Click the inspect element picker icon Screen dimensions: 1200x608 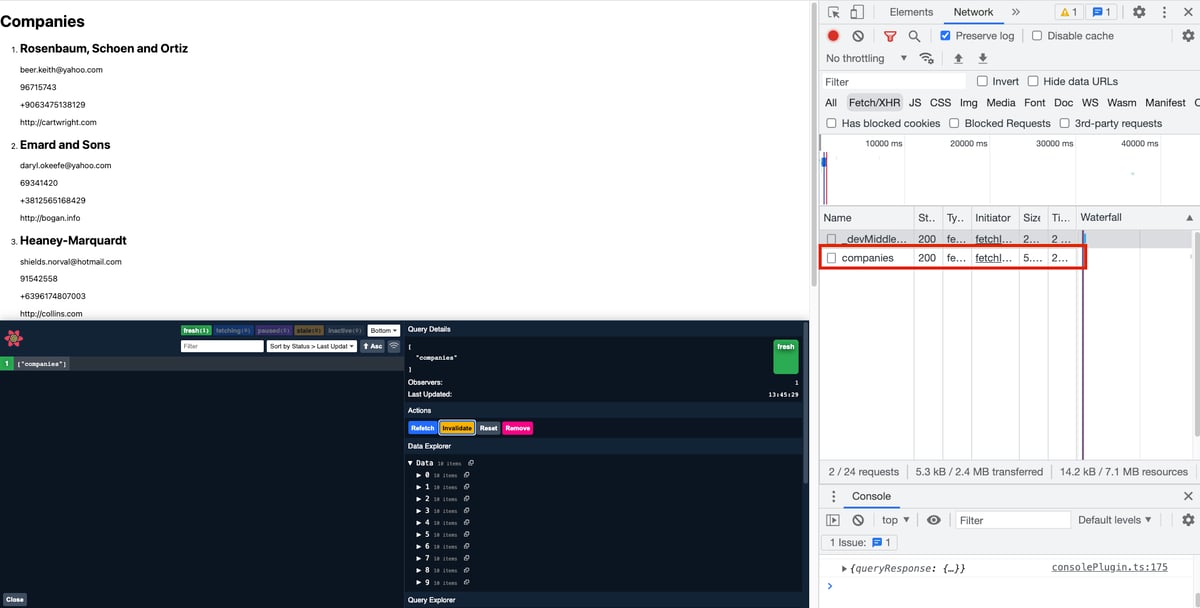[x=834, y=12]
